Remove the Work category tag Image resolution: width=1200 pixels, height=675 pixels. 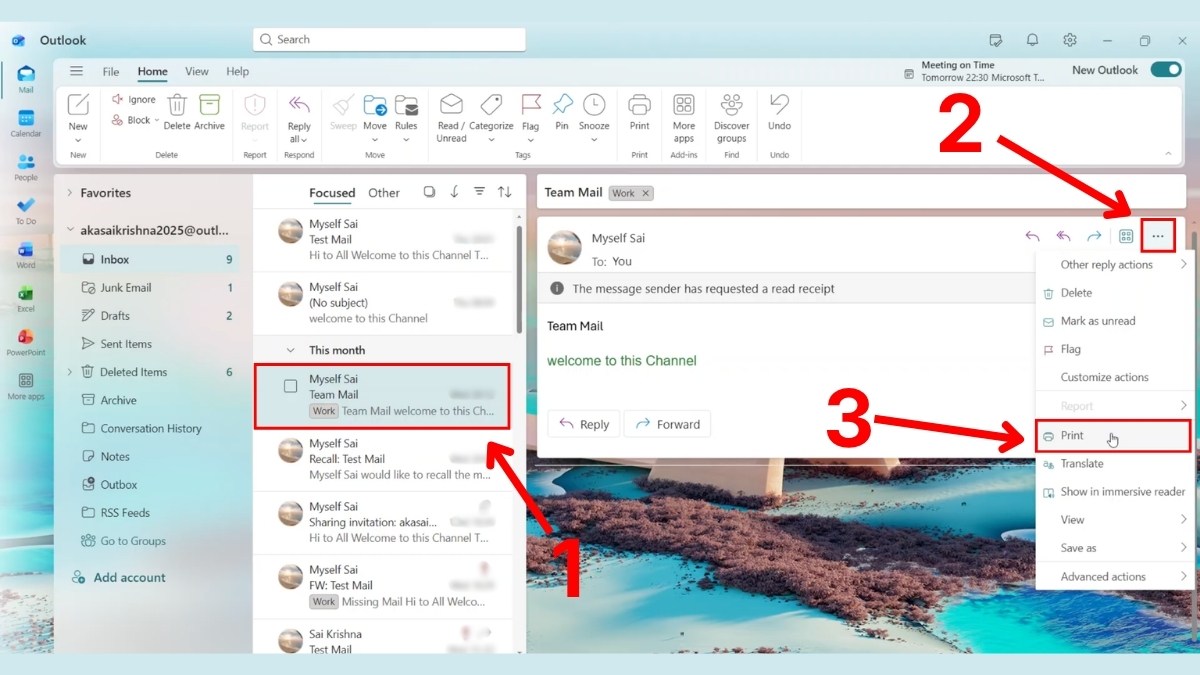click(646, 193)
